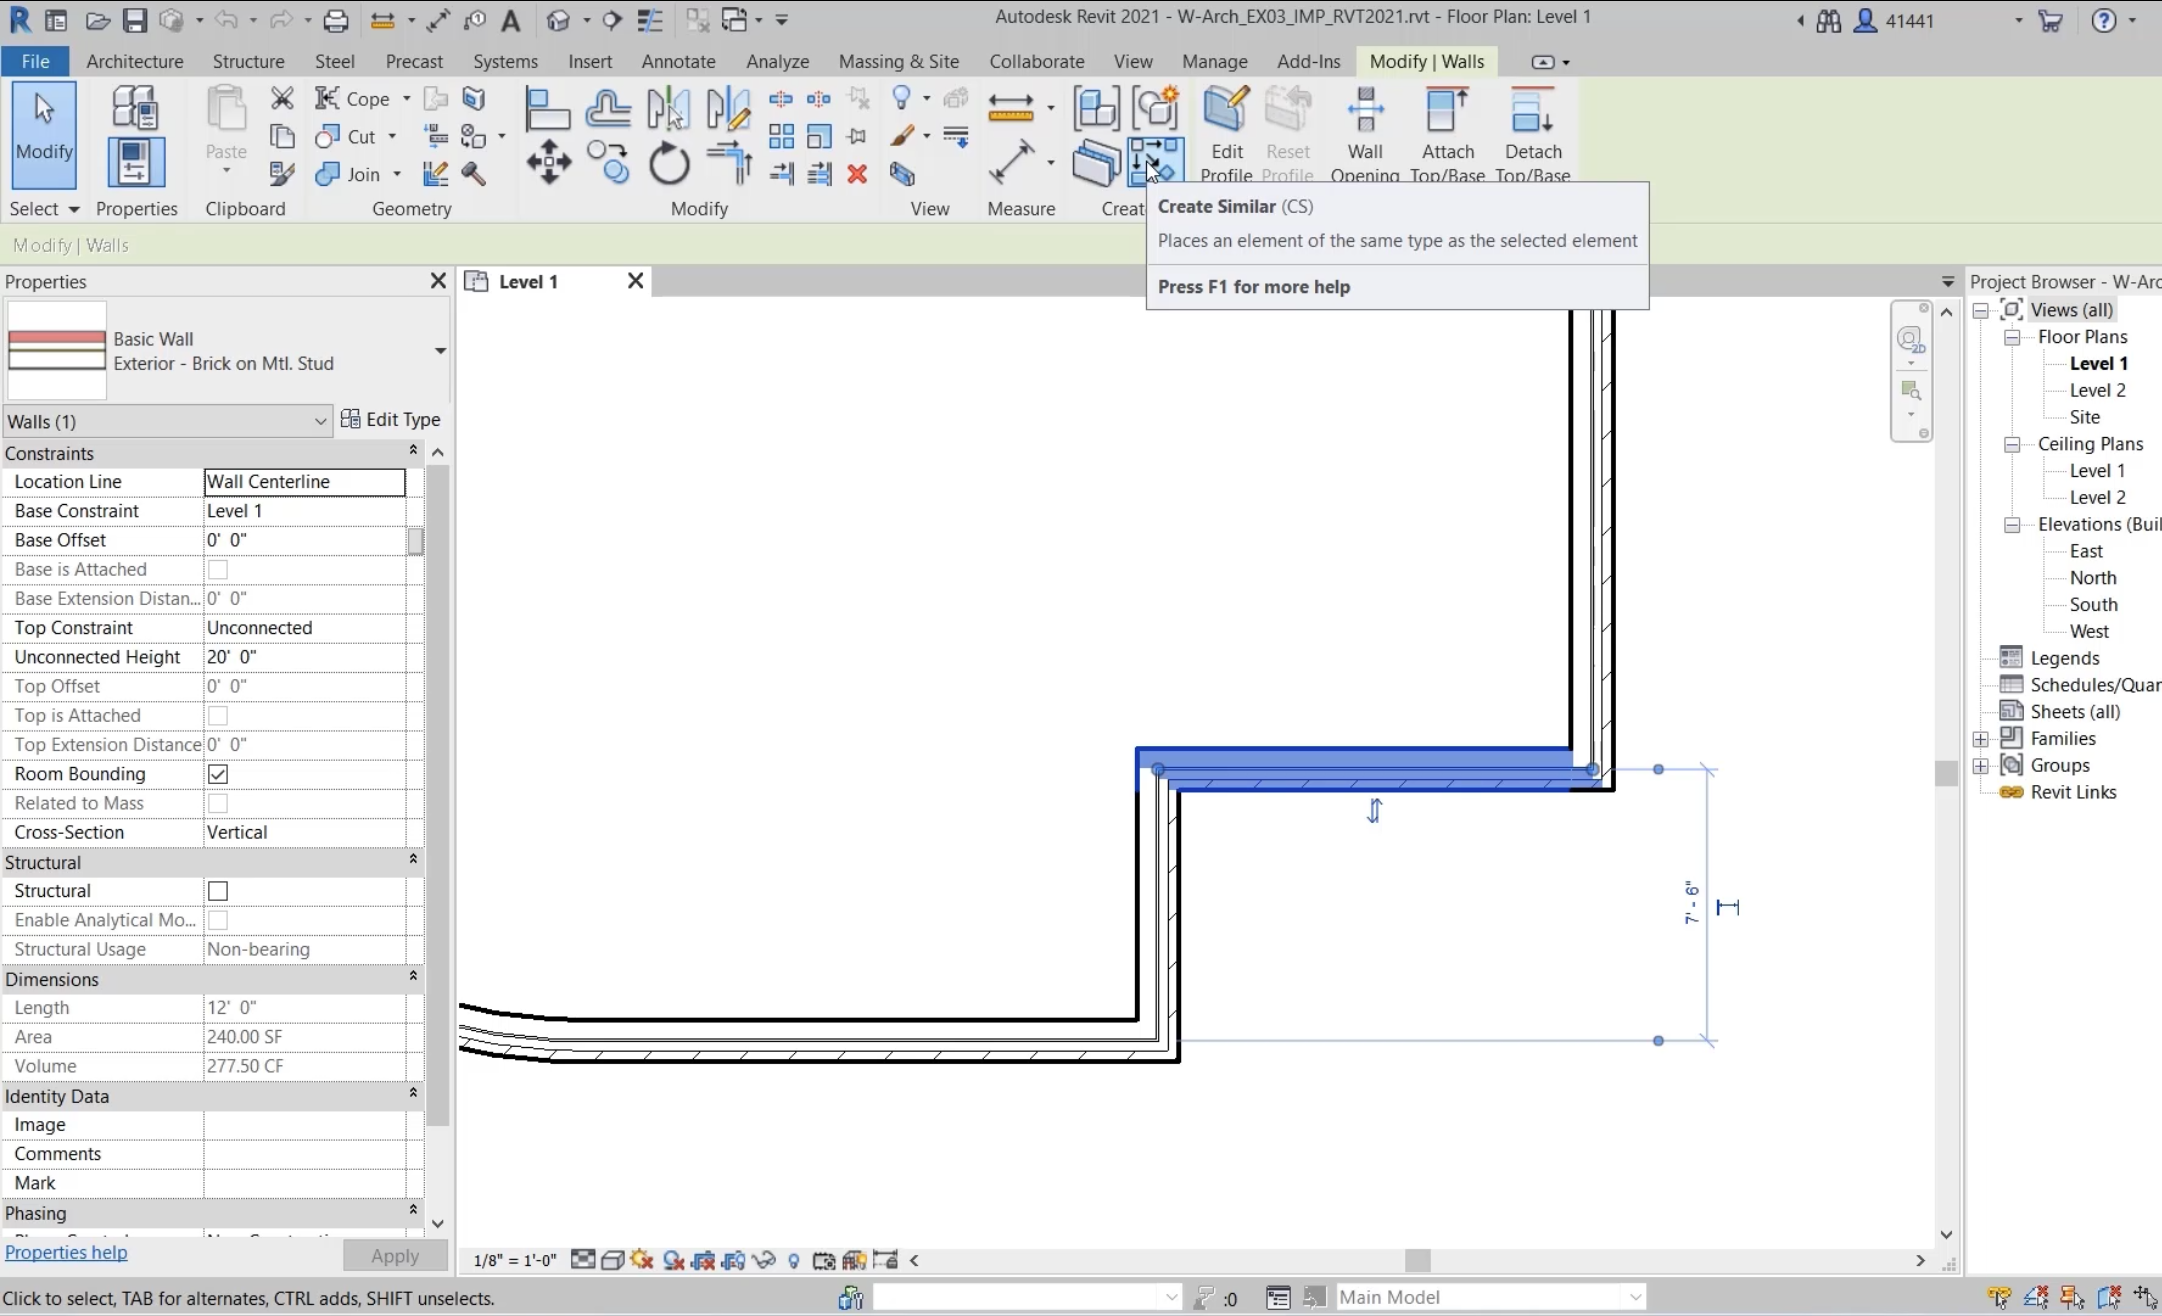Open the Modify menu tab in ribbon
Image resolution: width=2162 pixels, height=1316 pixels.
pyautogui.click(x=1425, y=62)
